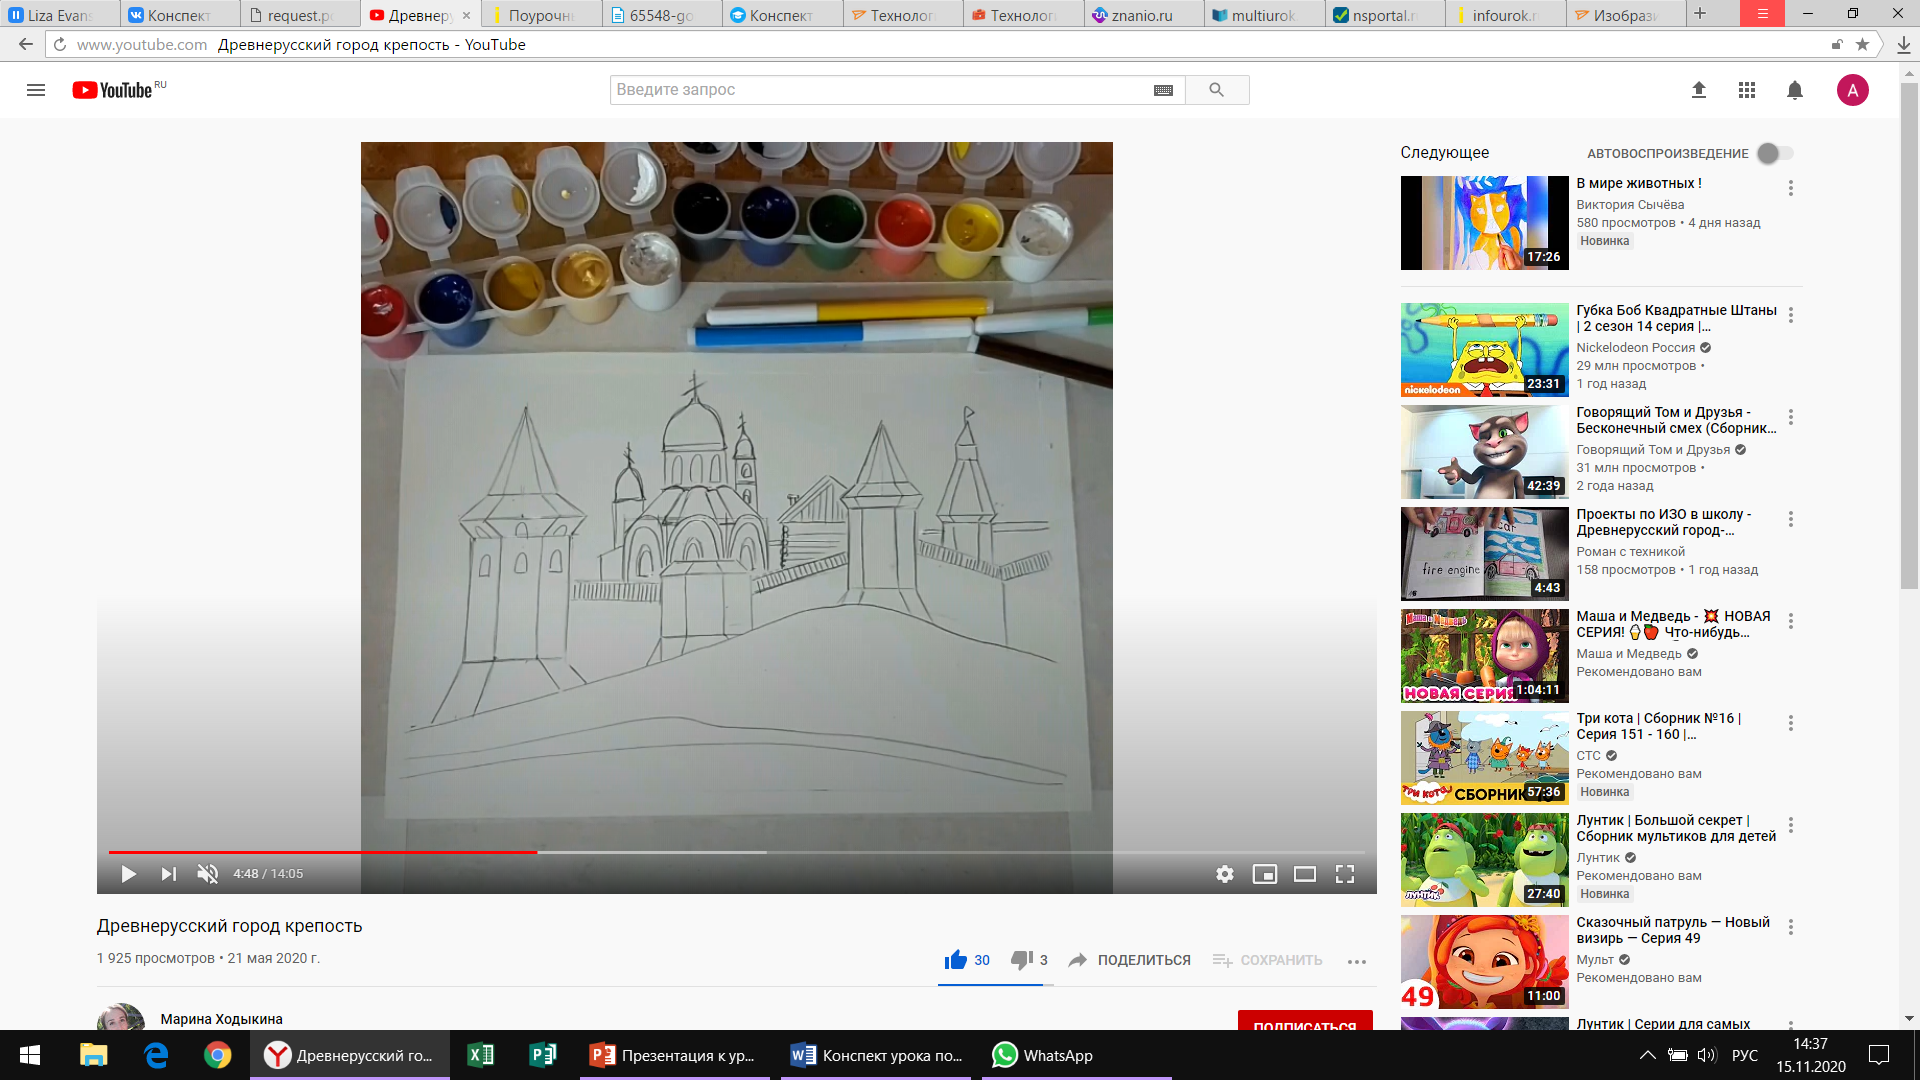Open options for 'Проекты по ИЗО' video
The width and height of the screenshot is (1920, 1080).
1790,519
